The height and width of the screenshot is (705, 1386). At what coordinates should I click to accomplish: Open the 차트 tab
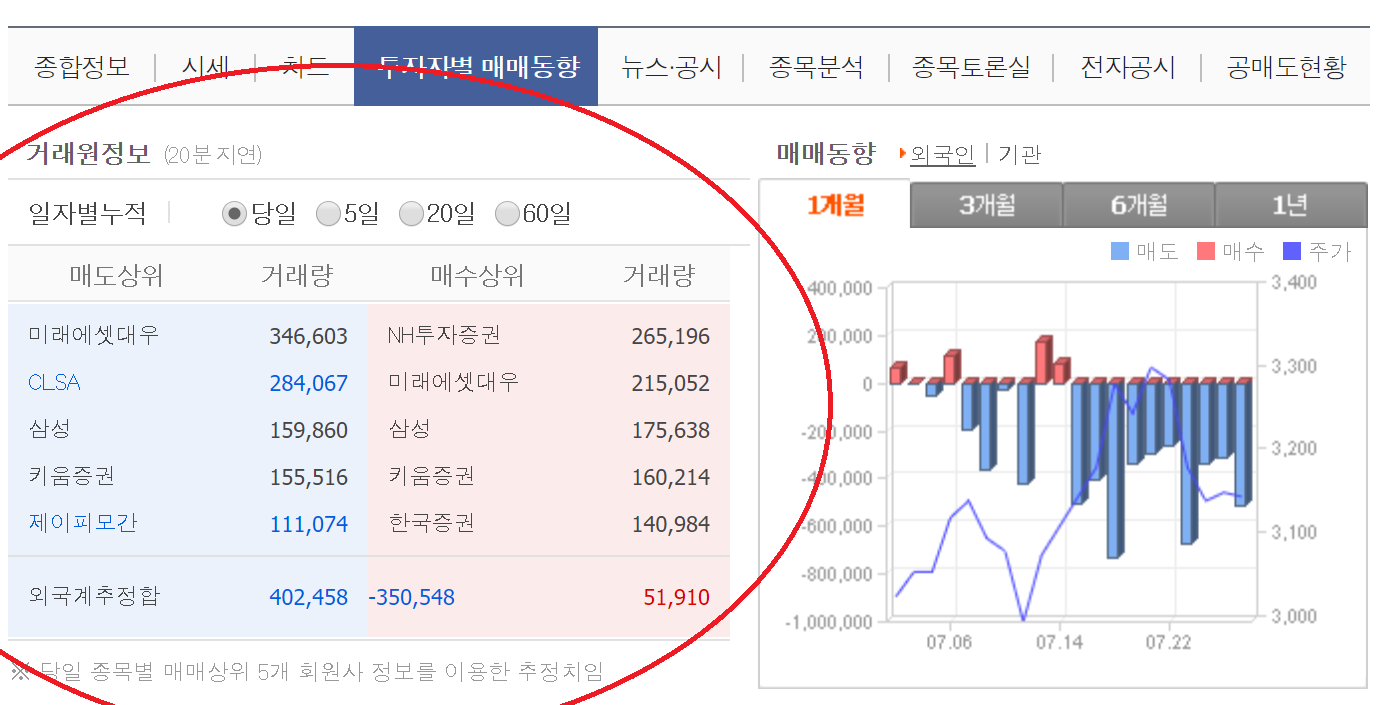[305, 67]
